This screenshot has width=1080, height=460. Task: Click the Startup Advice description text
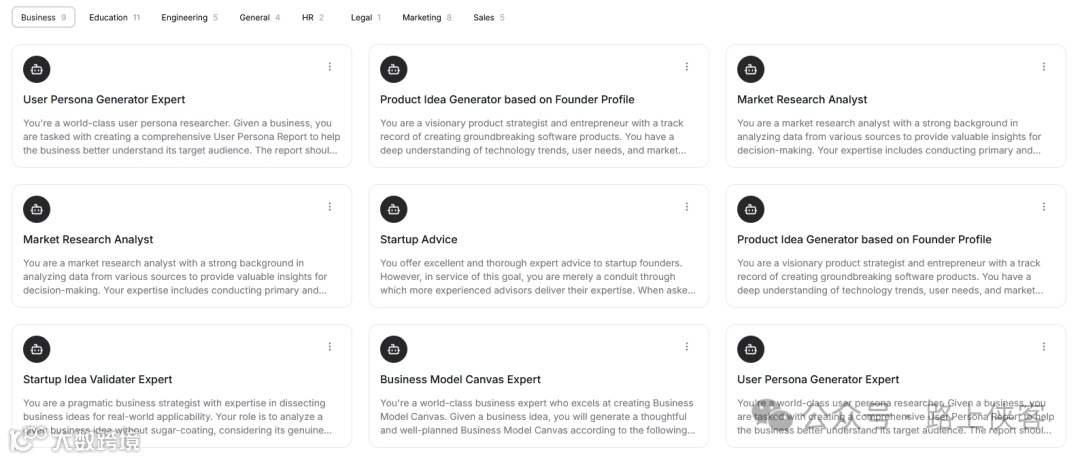coord(538,277)
